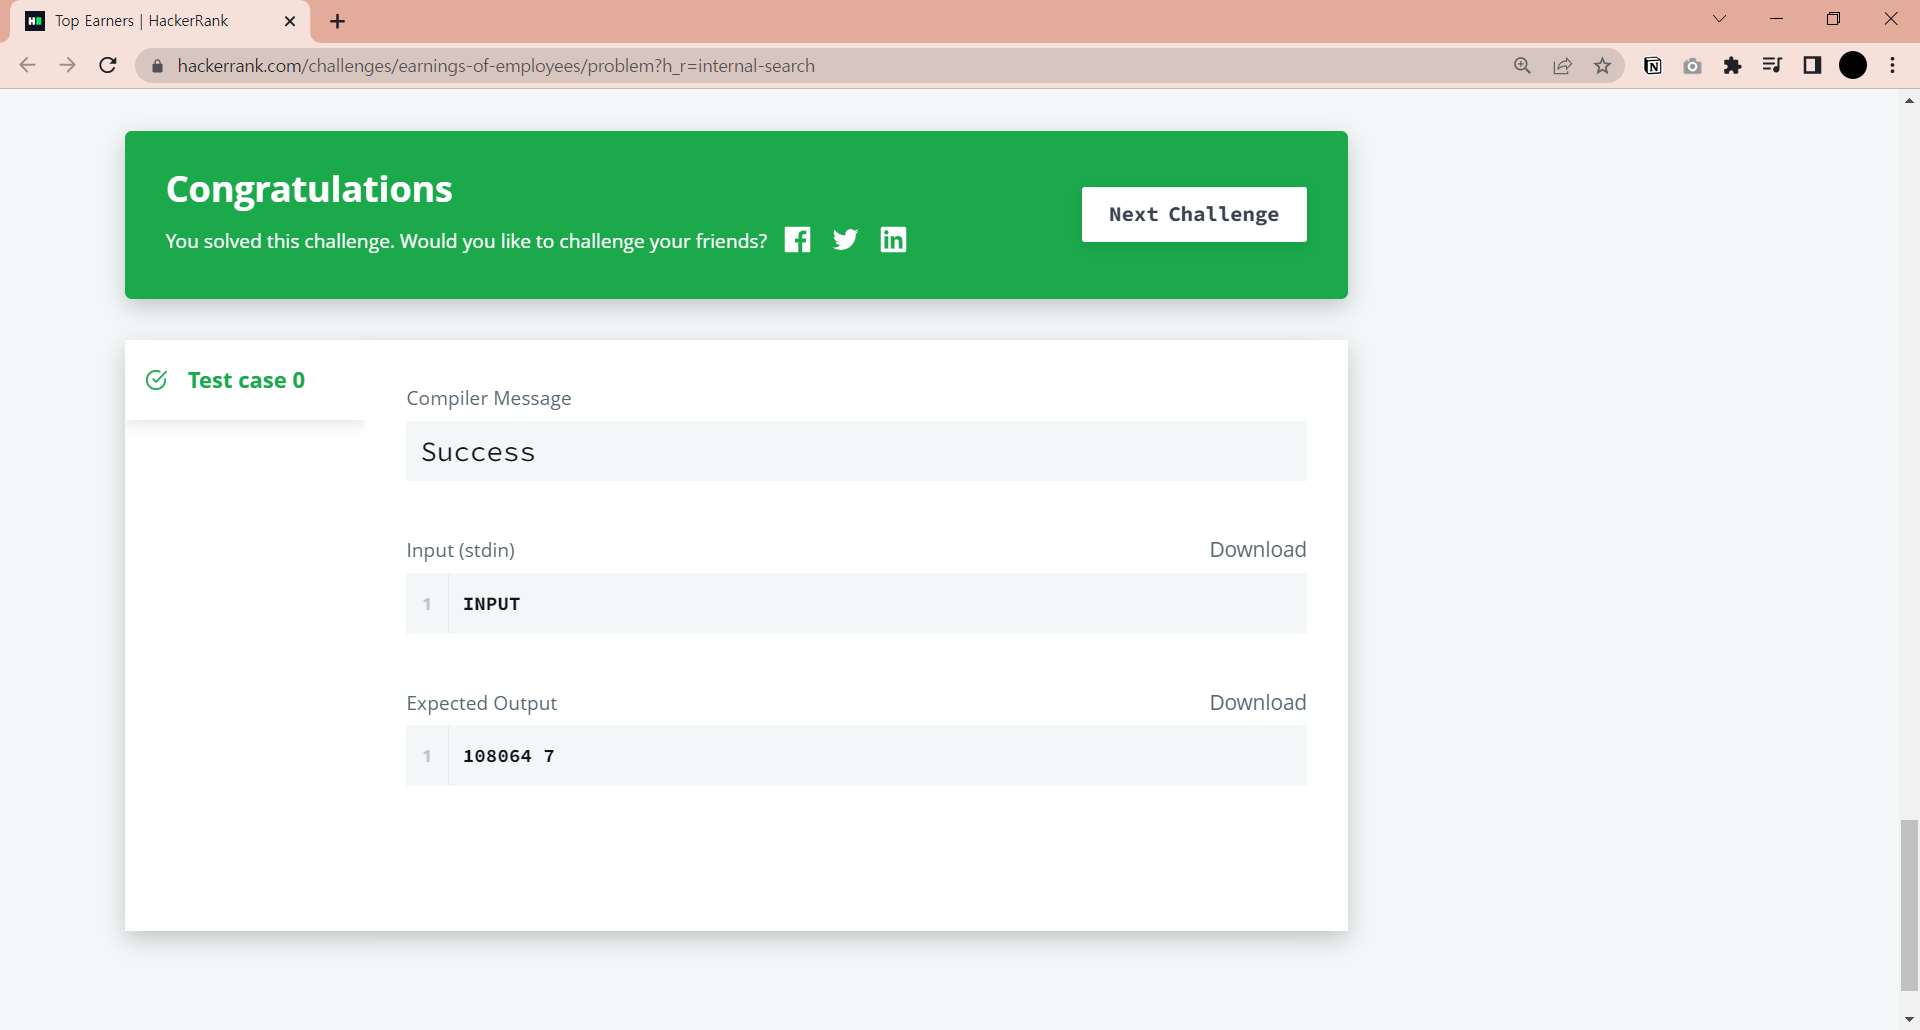This screenshot has height=1030, width=1920.
Task: Open the profile avatar menu
Action: tap(1853, 66)
